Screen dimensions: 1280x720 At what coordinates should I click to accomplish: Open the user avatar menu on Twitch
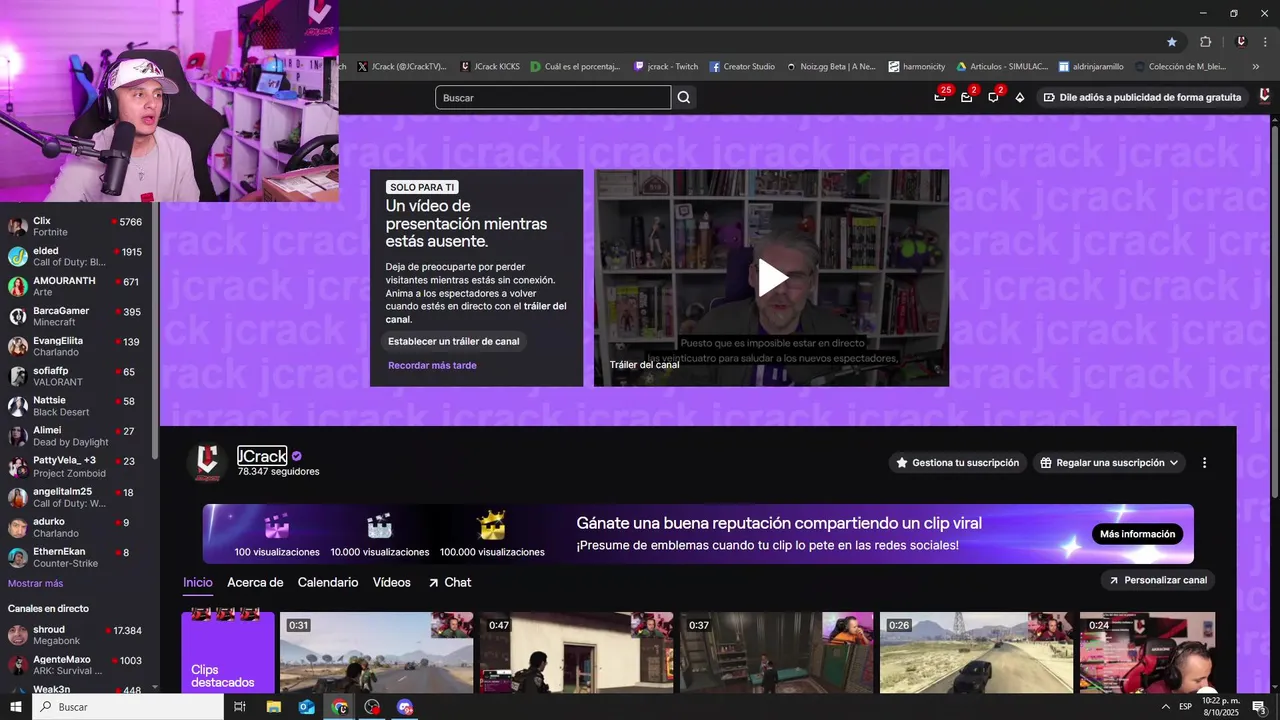click(1264, 96)
